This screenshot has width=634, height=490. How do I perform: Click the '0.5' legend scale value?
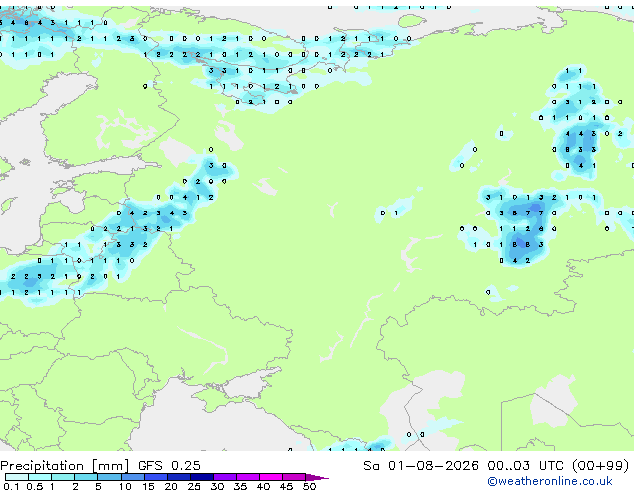(x=35, y=486)
